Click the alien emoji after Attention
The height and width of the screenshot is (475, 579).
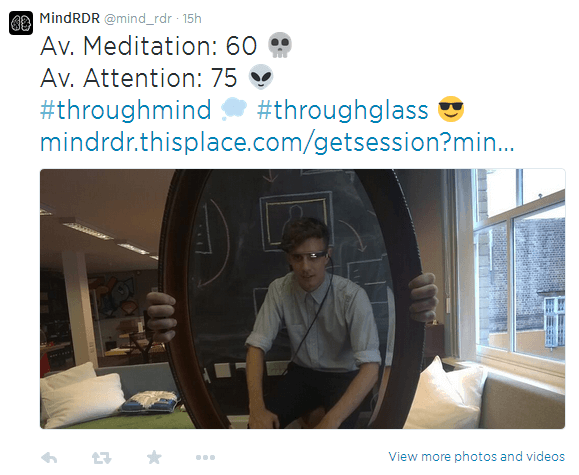[x=261, y=77]
